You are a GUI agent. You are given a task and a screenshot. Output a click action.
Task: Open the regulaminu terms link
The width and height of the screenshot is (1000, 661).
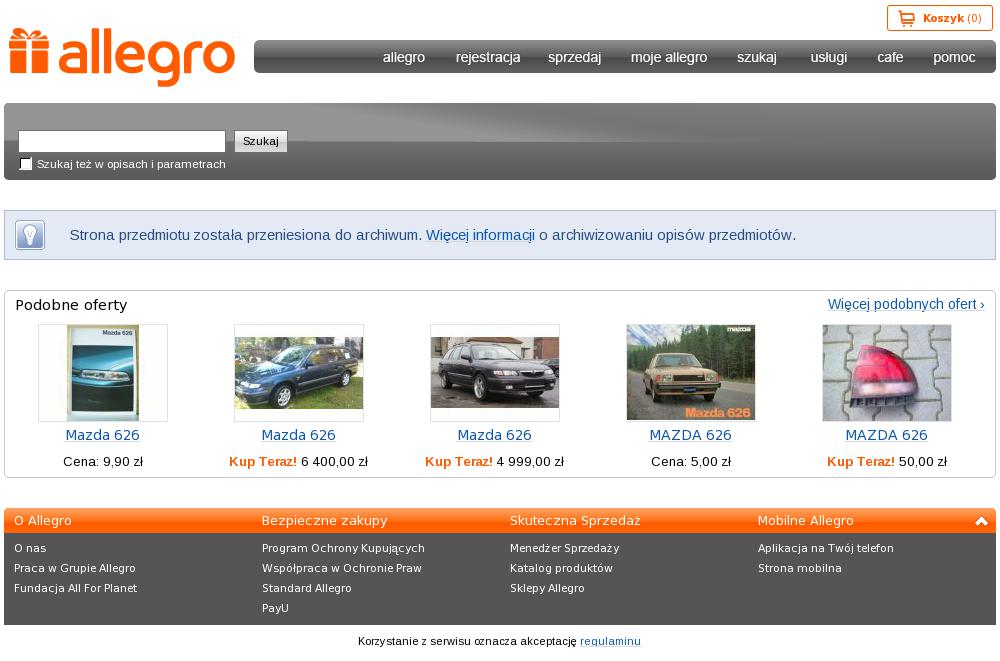pyautogui.click(x=610, y=641)
